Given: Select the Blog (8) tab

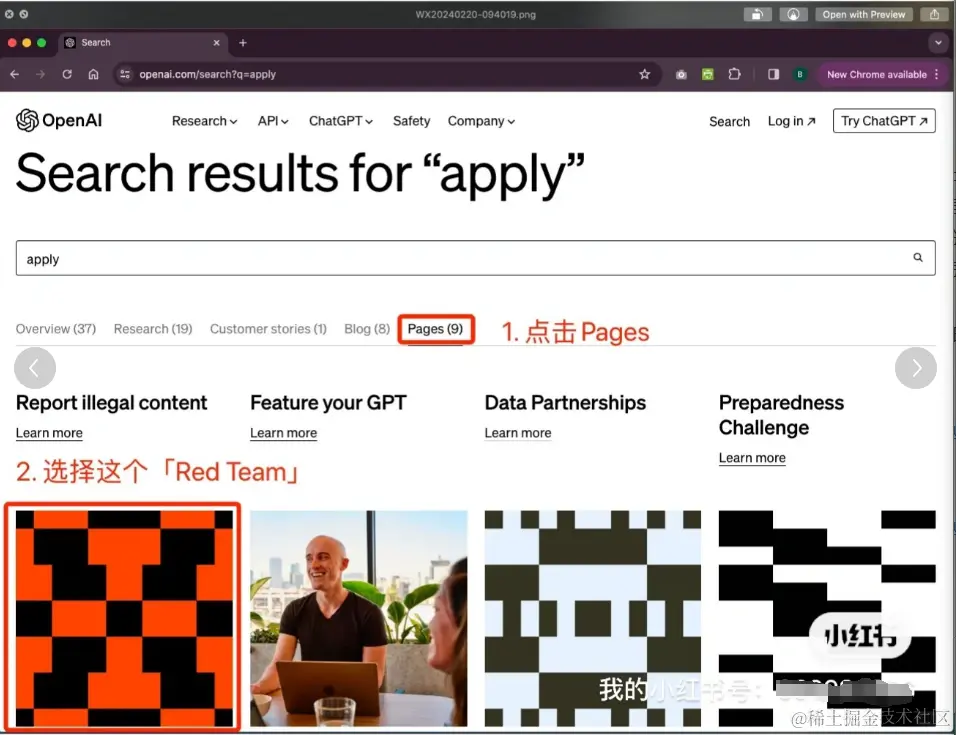Looking at the screenshot, I should point(367,329).
